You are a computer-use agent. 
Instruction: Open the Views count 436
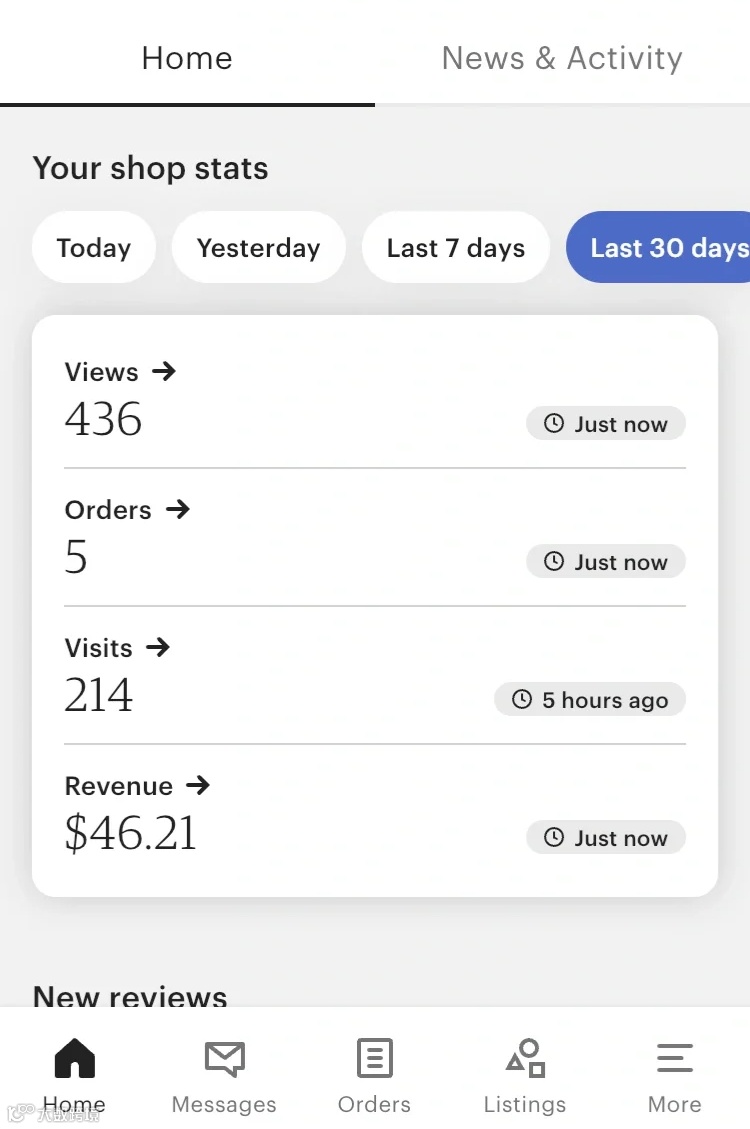click(x=103, y=419)
